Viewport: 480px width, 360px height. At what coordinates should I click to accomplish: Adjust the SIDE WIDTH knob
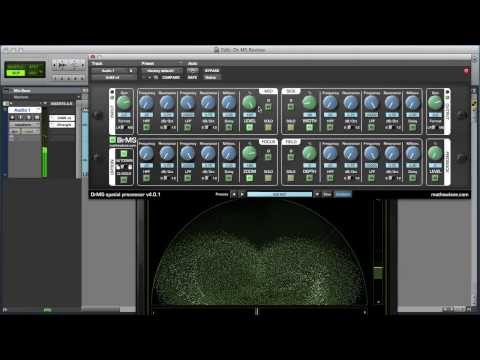coord(309,103)
